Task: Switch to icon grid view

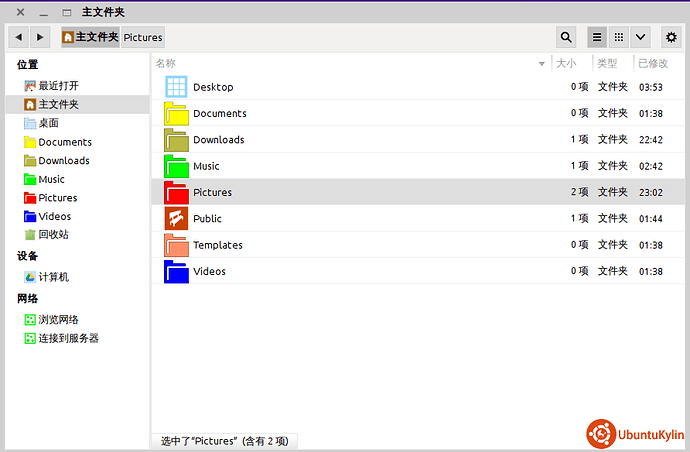Action: (619, 37)
